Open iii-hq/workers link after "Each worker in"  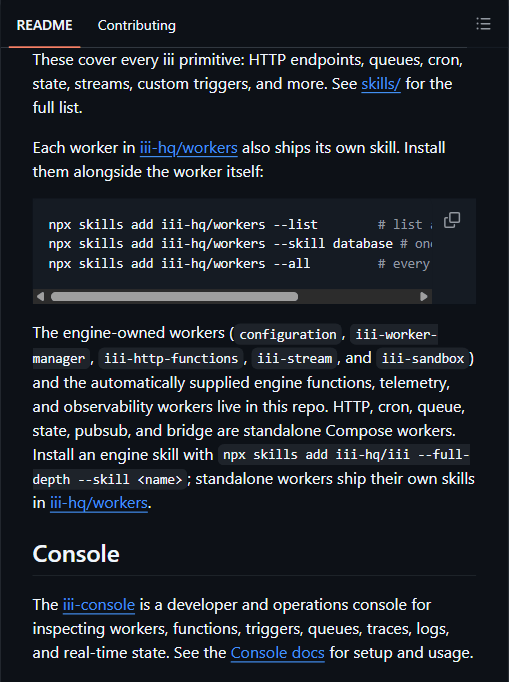188,148
